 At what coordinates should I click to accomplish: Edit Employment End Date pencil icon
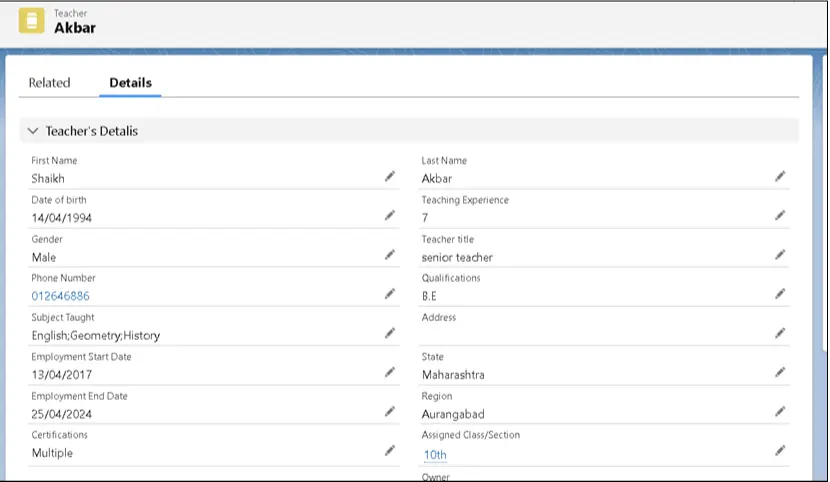coord(390,411)
